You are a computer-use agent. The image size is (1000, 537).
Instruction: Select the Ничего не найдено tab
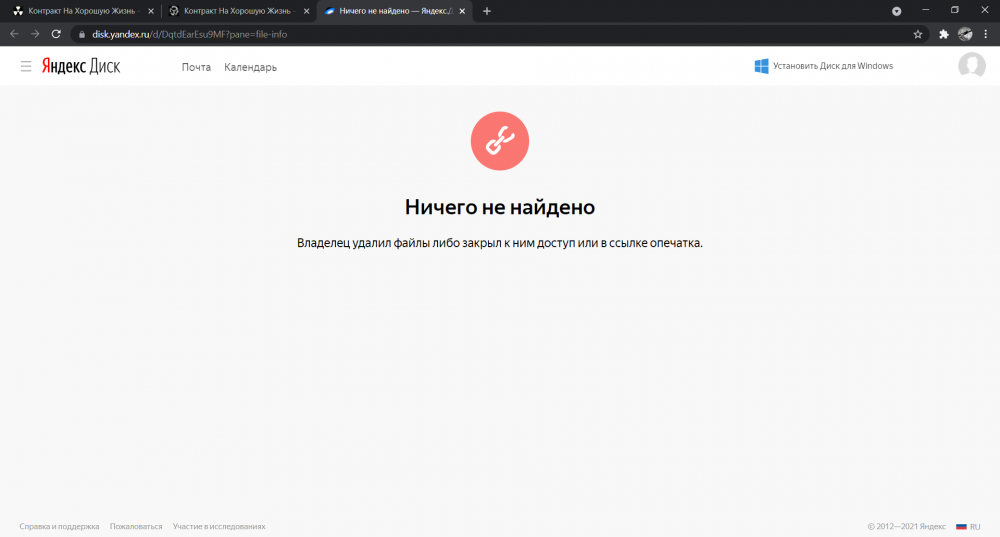394,11
